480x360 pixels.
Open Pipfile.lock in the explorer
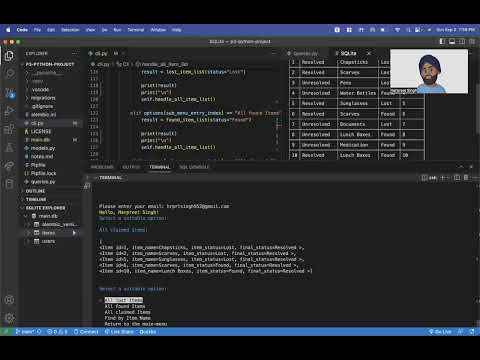(x=43, y=173)
